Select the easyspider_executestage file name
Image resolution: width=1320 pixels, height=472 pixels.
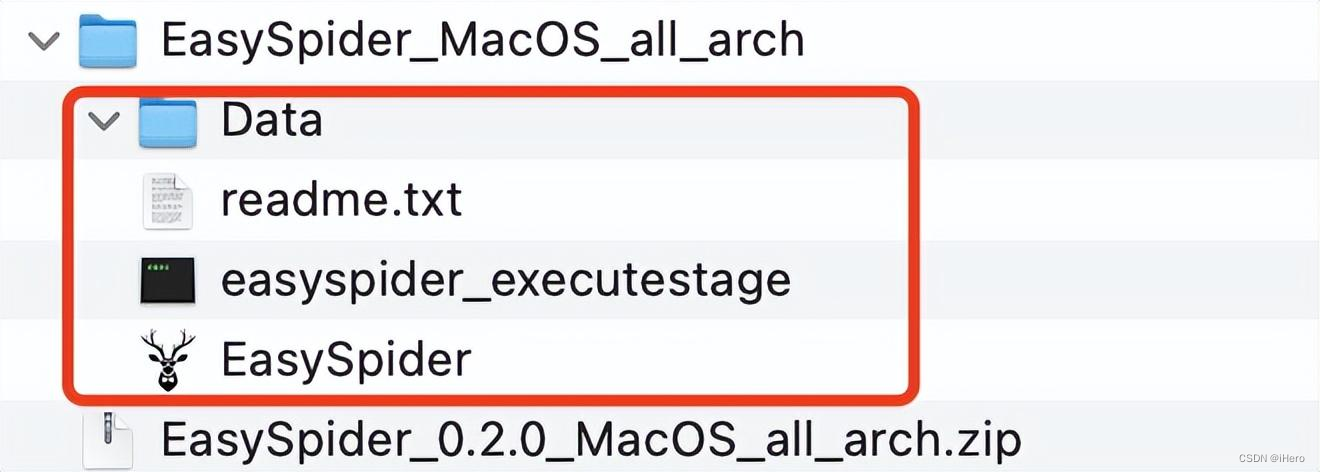click(x=506, y=281)
